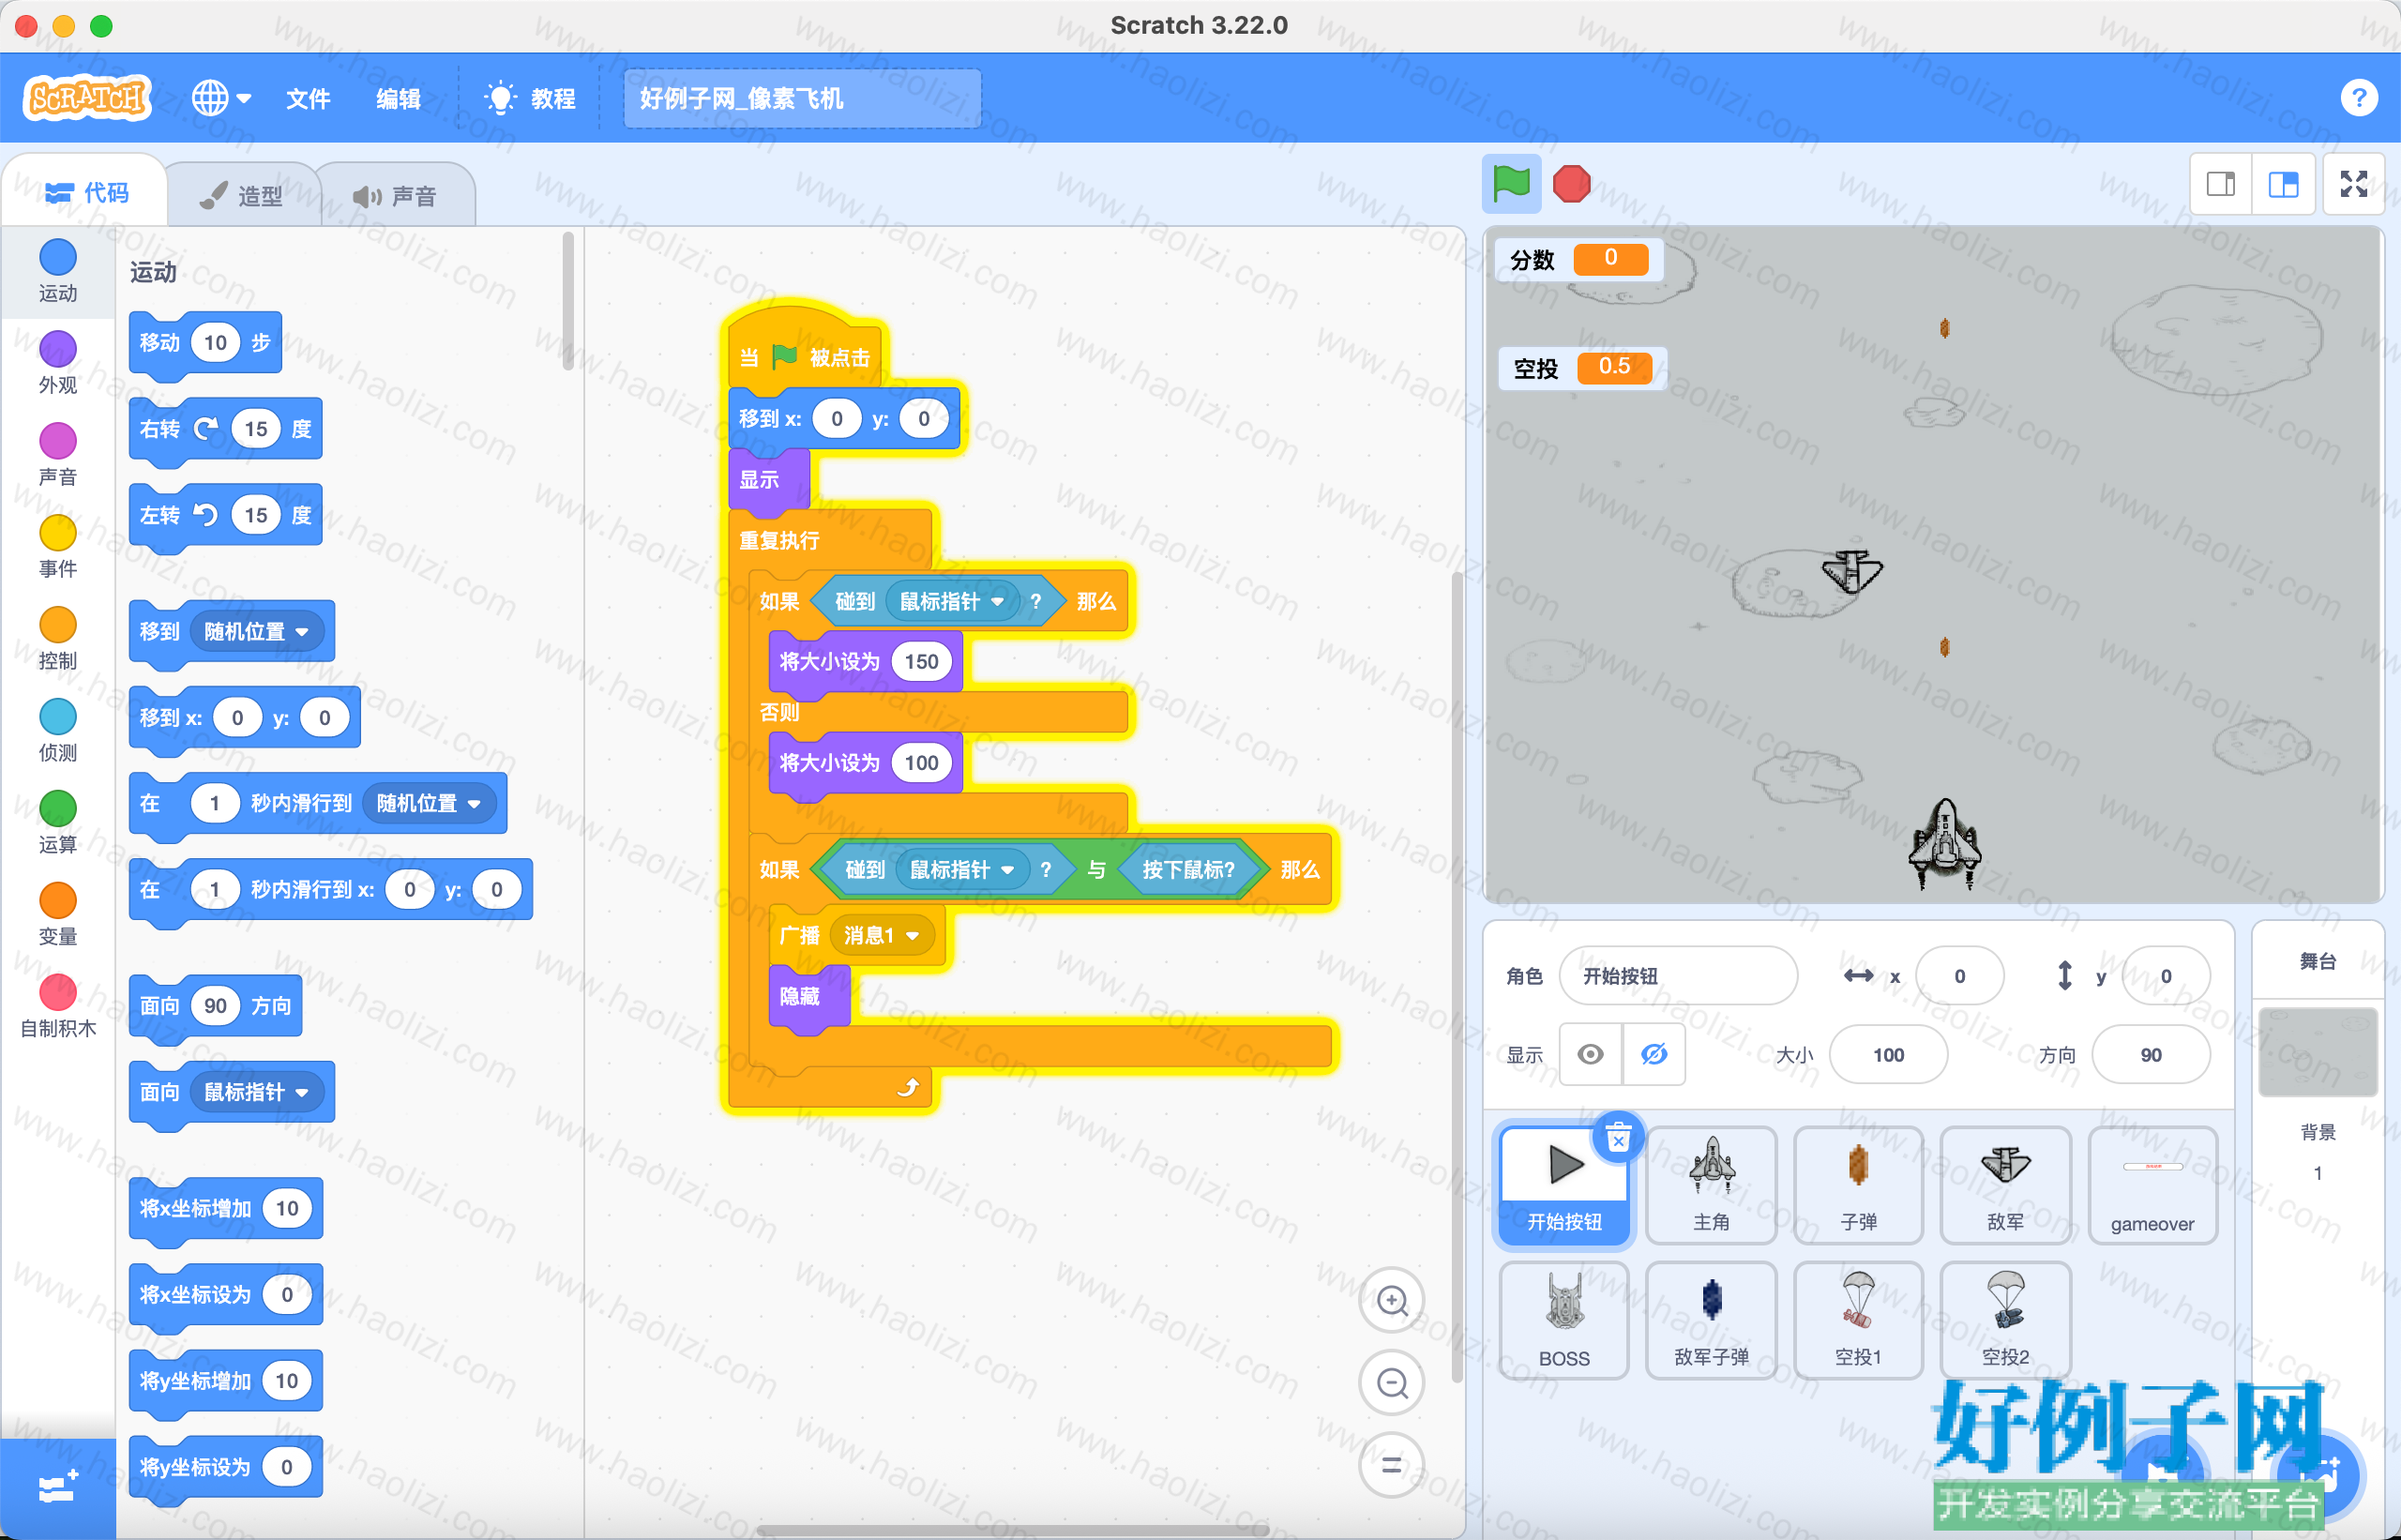Image resolution: width=2401 pixels, height=1540 pixels.
Task: Open 随机位置 dropdown in 移到 palette block
Action: pyautogui.click(x=256, y=631)
